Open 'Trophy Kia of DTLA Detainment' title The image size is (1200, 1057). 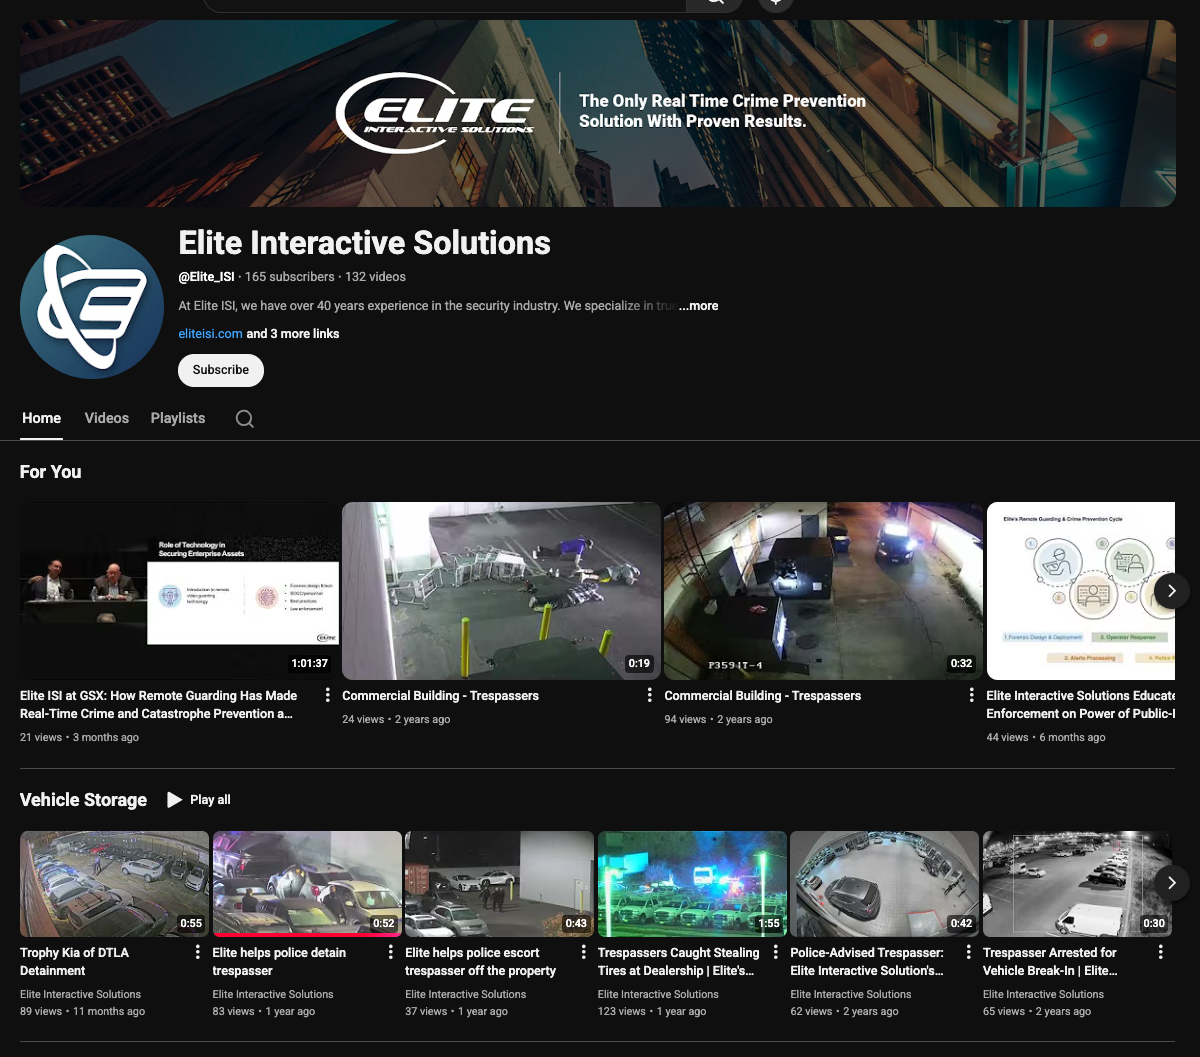tap(74, 961)
